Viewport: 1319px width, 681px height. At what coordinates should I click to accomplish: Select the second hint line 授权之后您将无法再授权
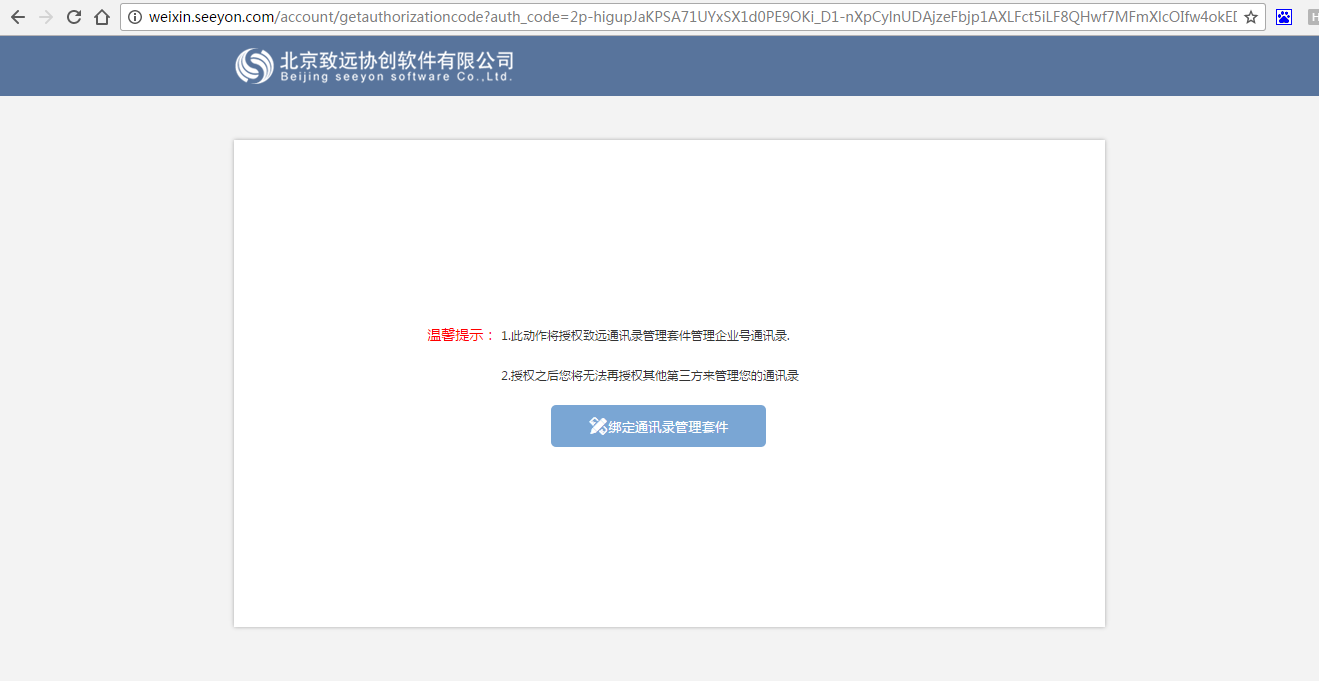pos(650,376)
